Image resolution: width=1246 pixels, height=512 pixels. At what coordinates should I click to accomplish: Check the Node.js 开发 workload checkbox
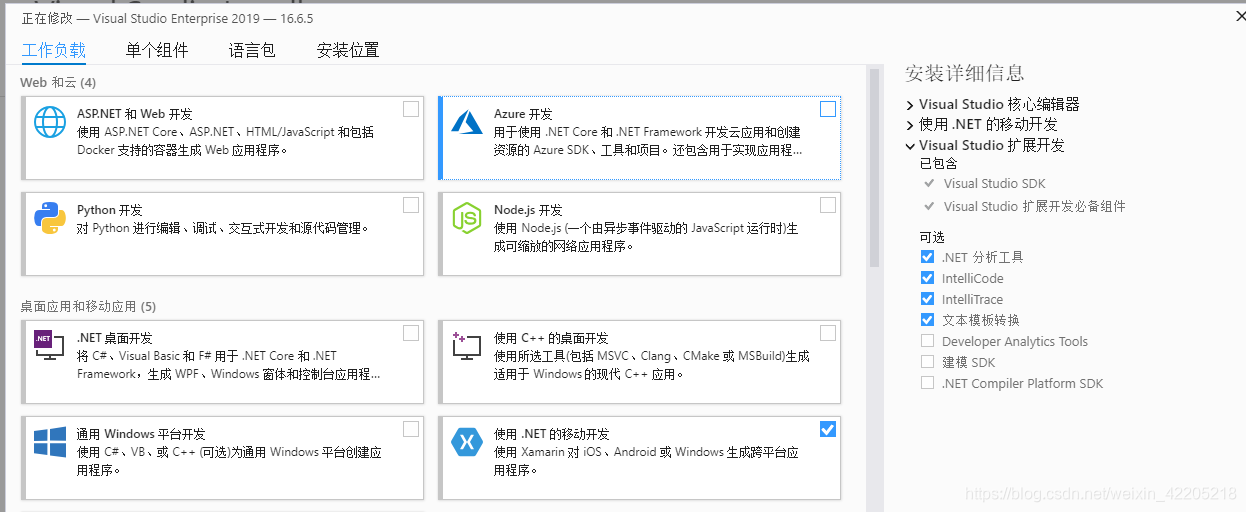click(x=828, y=205)
